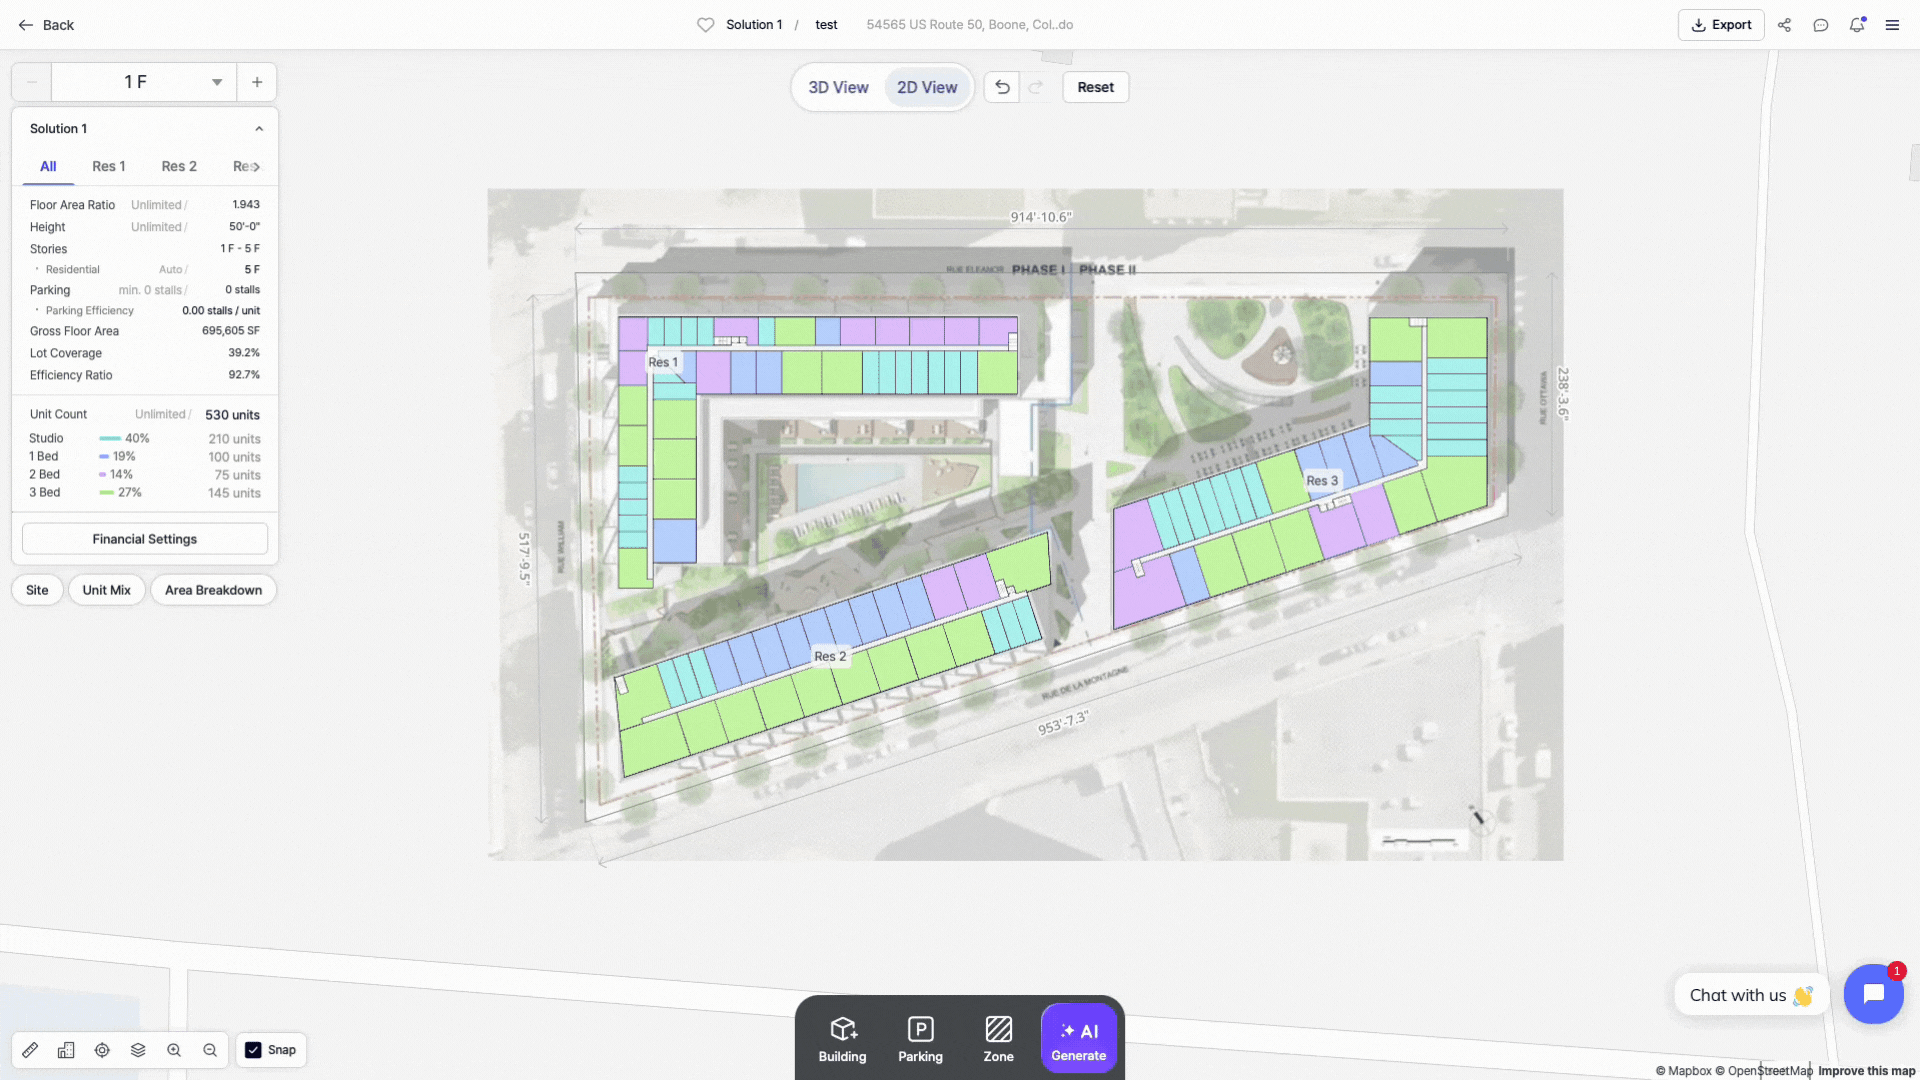Select the Res 1 tab
Screen dimensions: 1920x1080
pyautogui.click(x=109, y=166)
